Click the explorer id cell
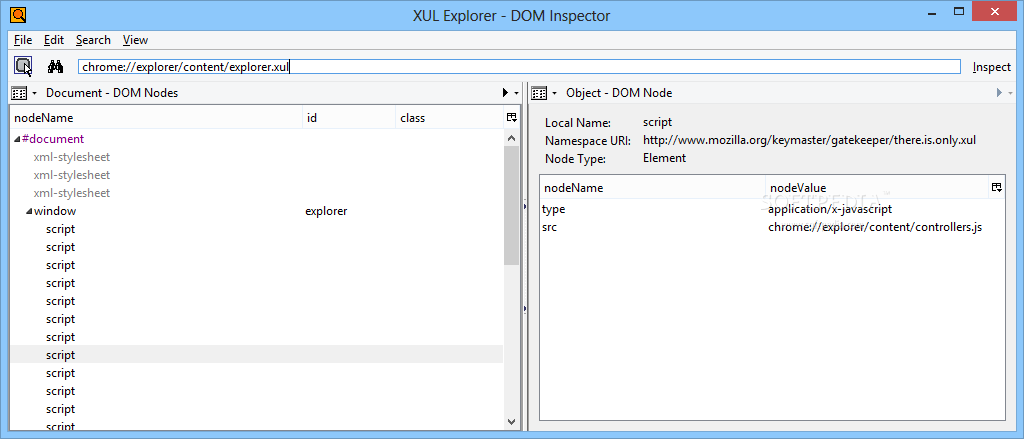Image resolution: width=1024 pixels, height=439 pixels. pos(327,212)
